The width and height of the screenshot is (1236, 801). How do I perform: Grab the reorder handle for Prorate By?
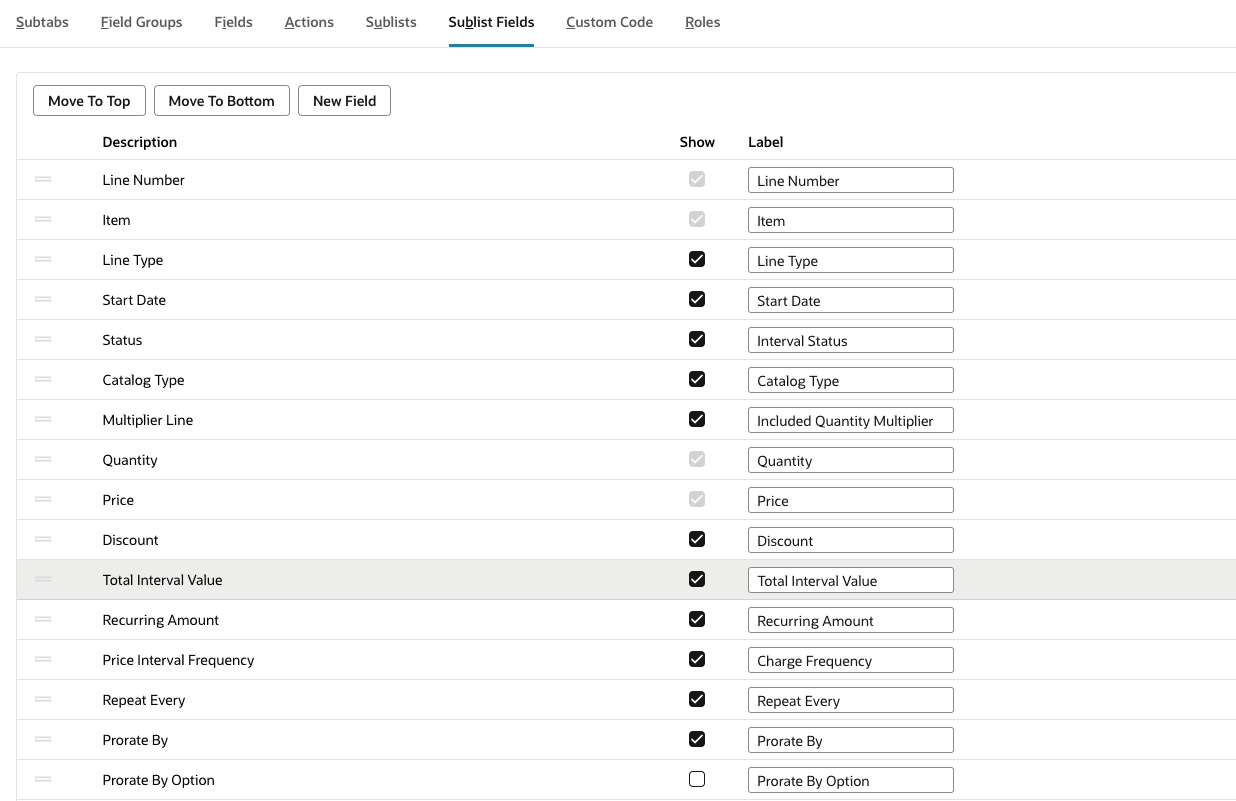[43, 739]
